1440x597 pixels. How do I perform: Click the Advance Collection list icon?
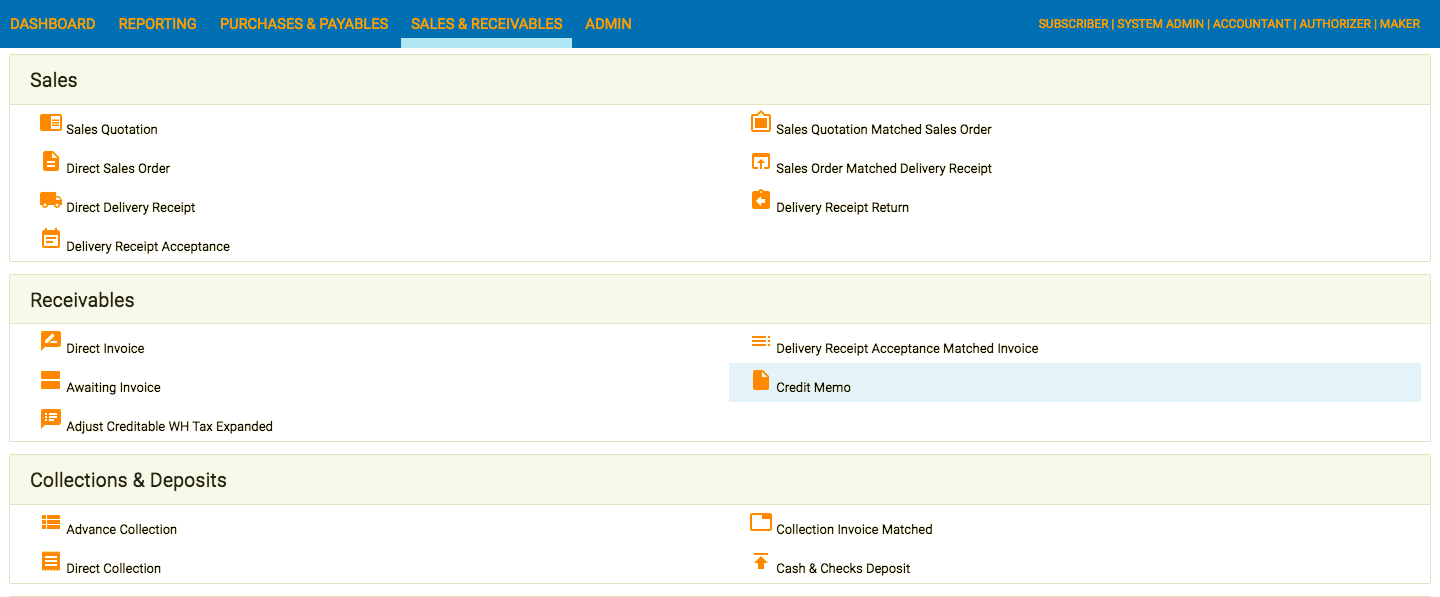(51, 522)
